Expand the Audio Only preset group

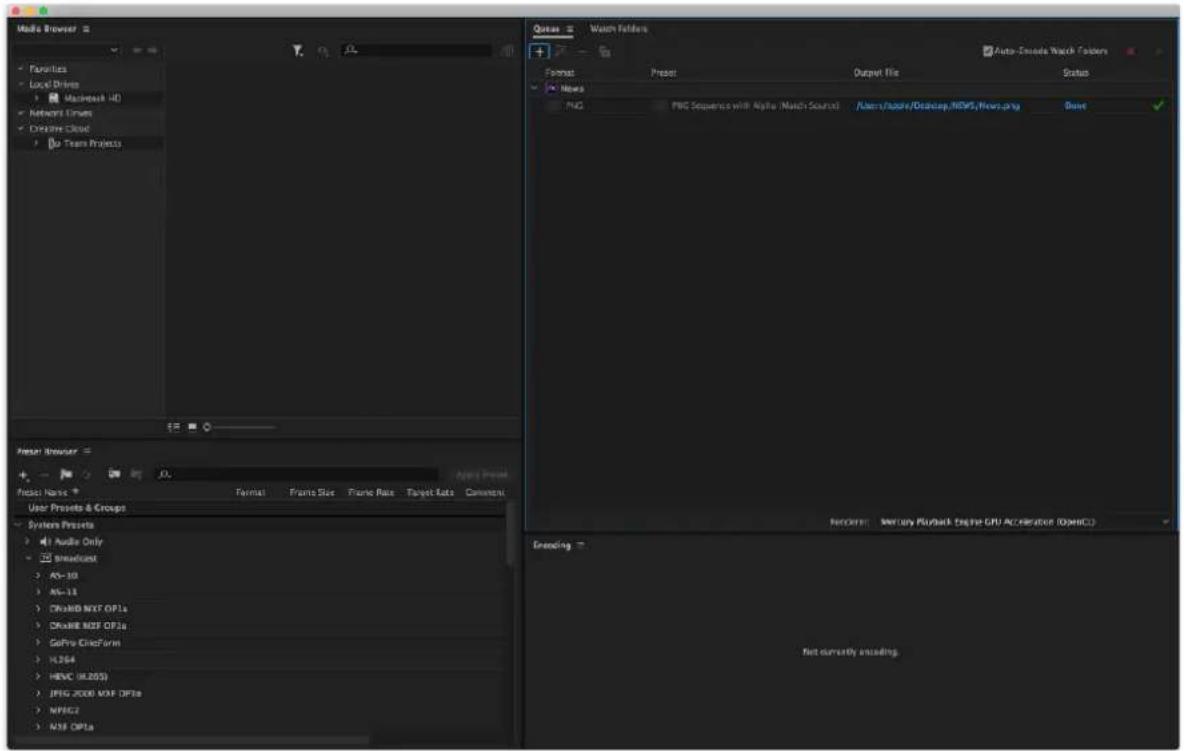pos(28,541)
